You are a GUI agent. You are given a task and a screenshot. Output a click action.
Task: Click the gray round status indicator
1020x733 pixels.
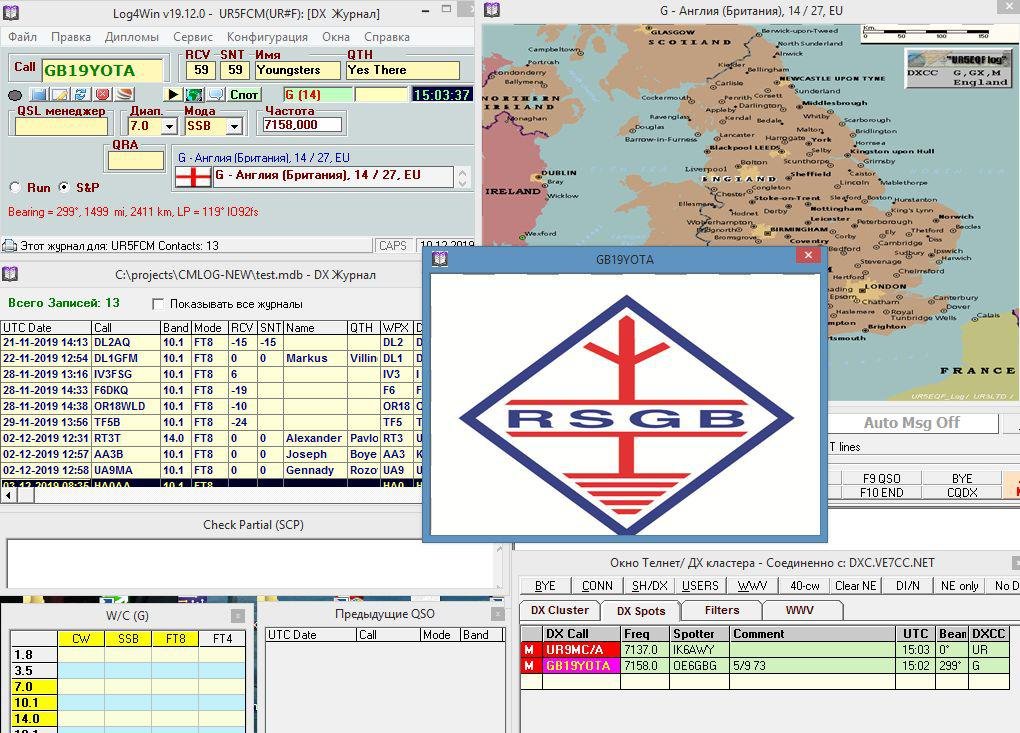point(15,95)
